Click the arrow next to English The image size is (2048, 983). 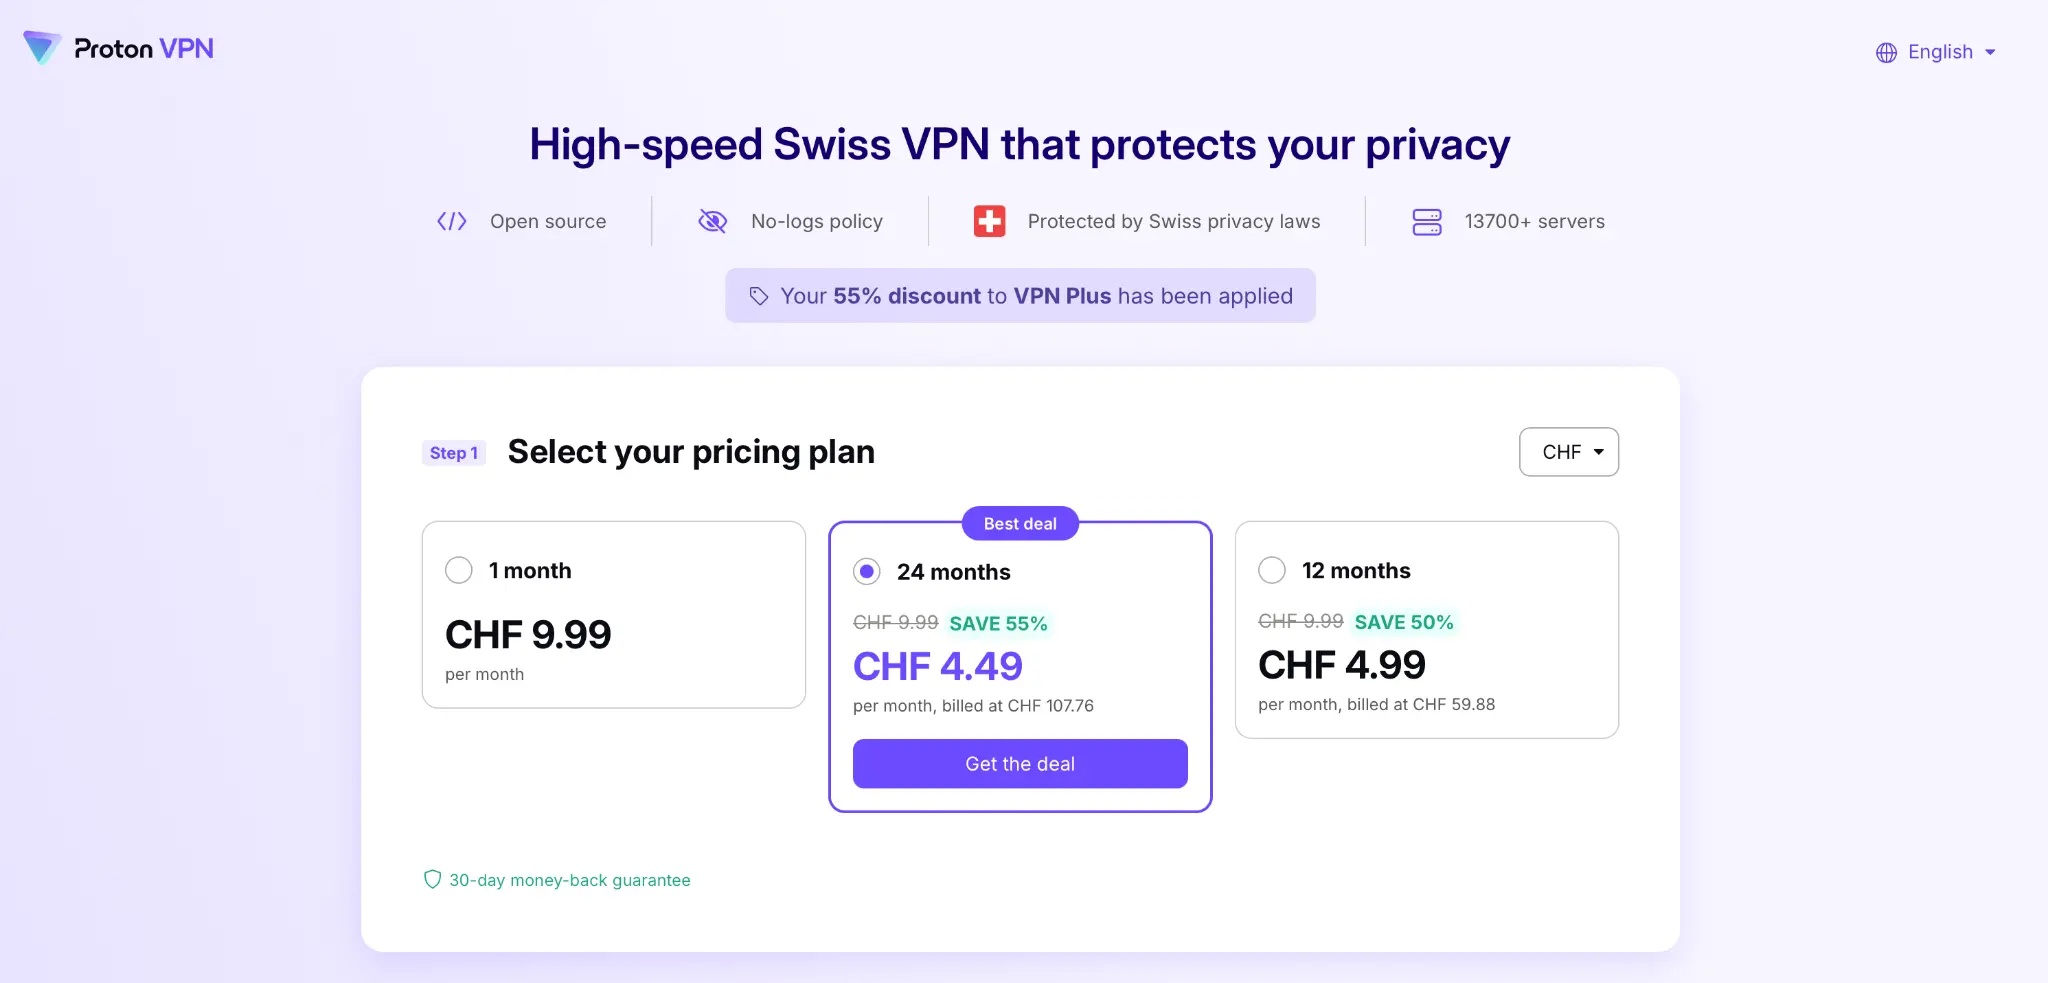(1990, 53)
